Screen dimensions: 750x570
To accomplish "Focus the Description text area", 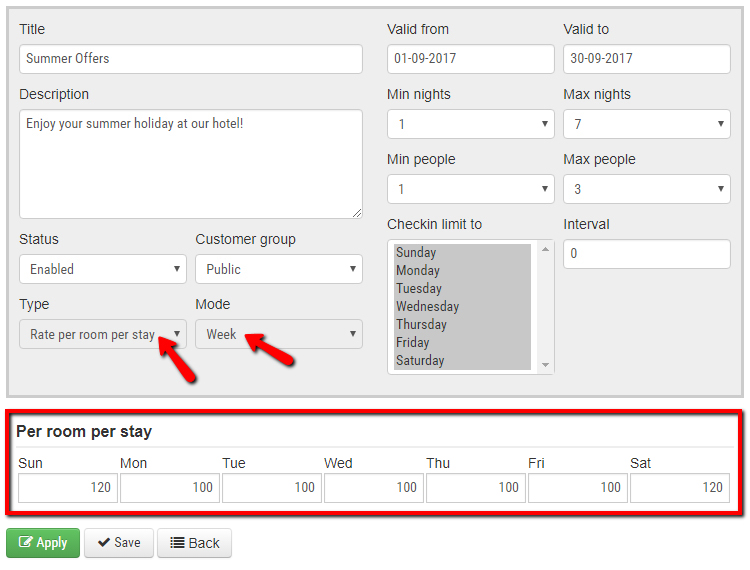I will click(x=190, y=163).
